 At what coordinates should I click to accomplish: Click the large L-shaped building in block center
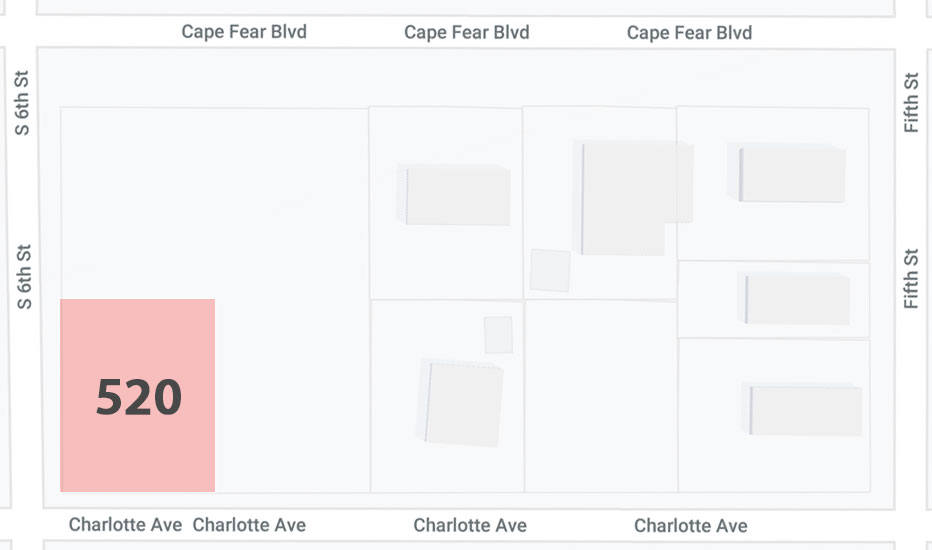coord(632,197)
